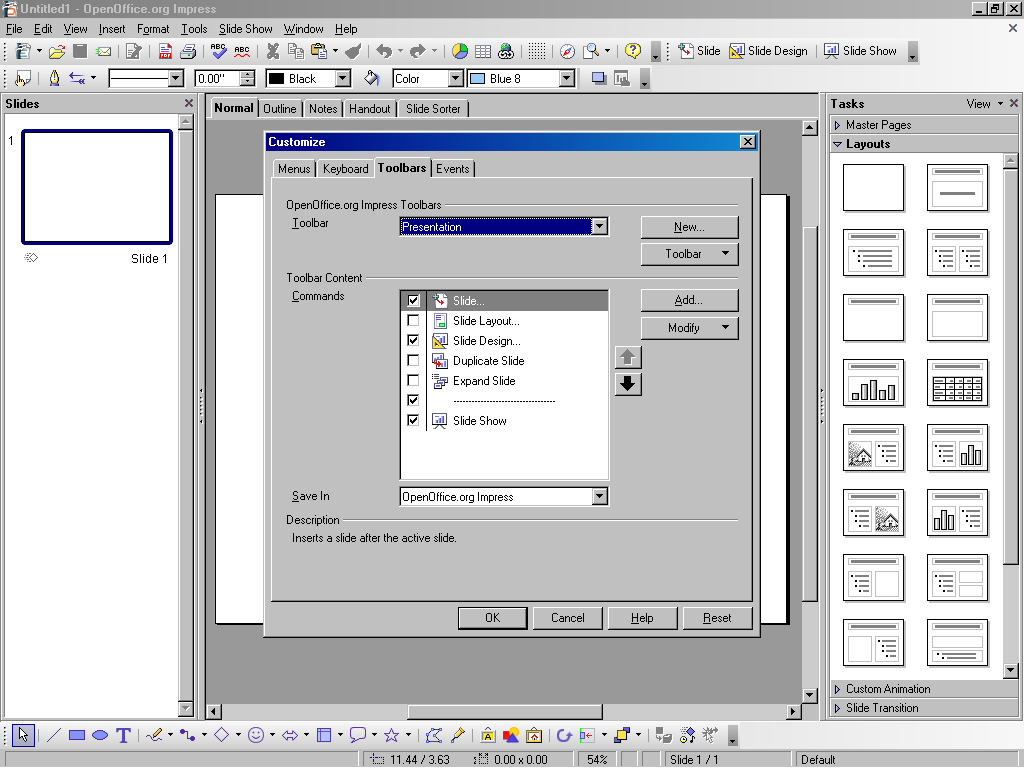Open the Format menu
The height and width of the screenshot is (768, 1024).
(x=153, y=29)
